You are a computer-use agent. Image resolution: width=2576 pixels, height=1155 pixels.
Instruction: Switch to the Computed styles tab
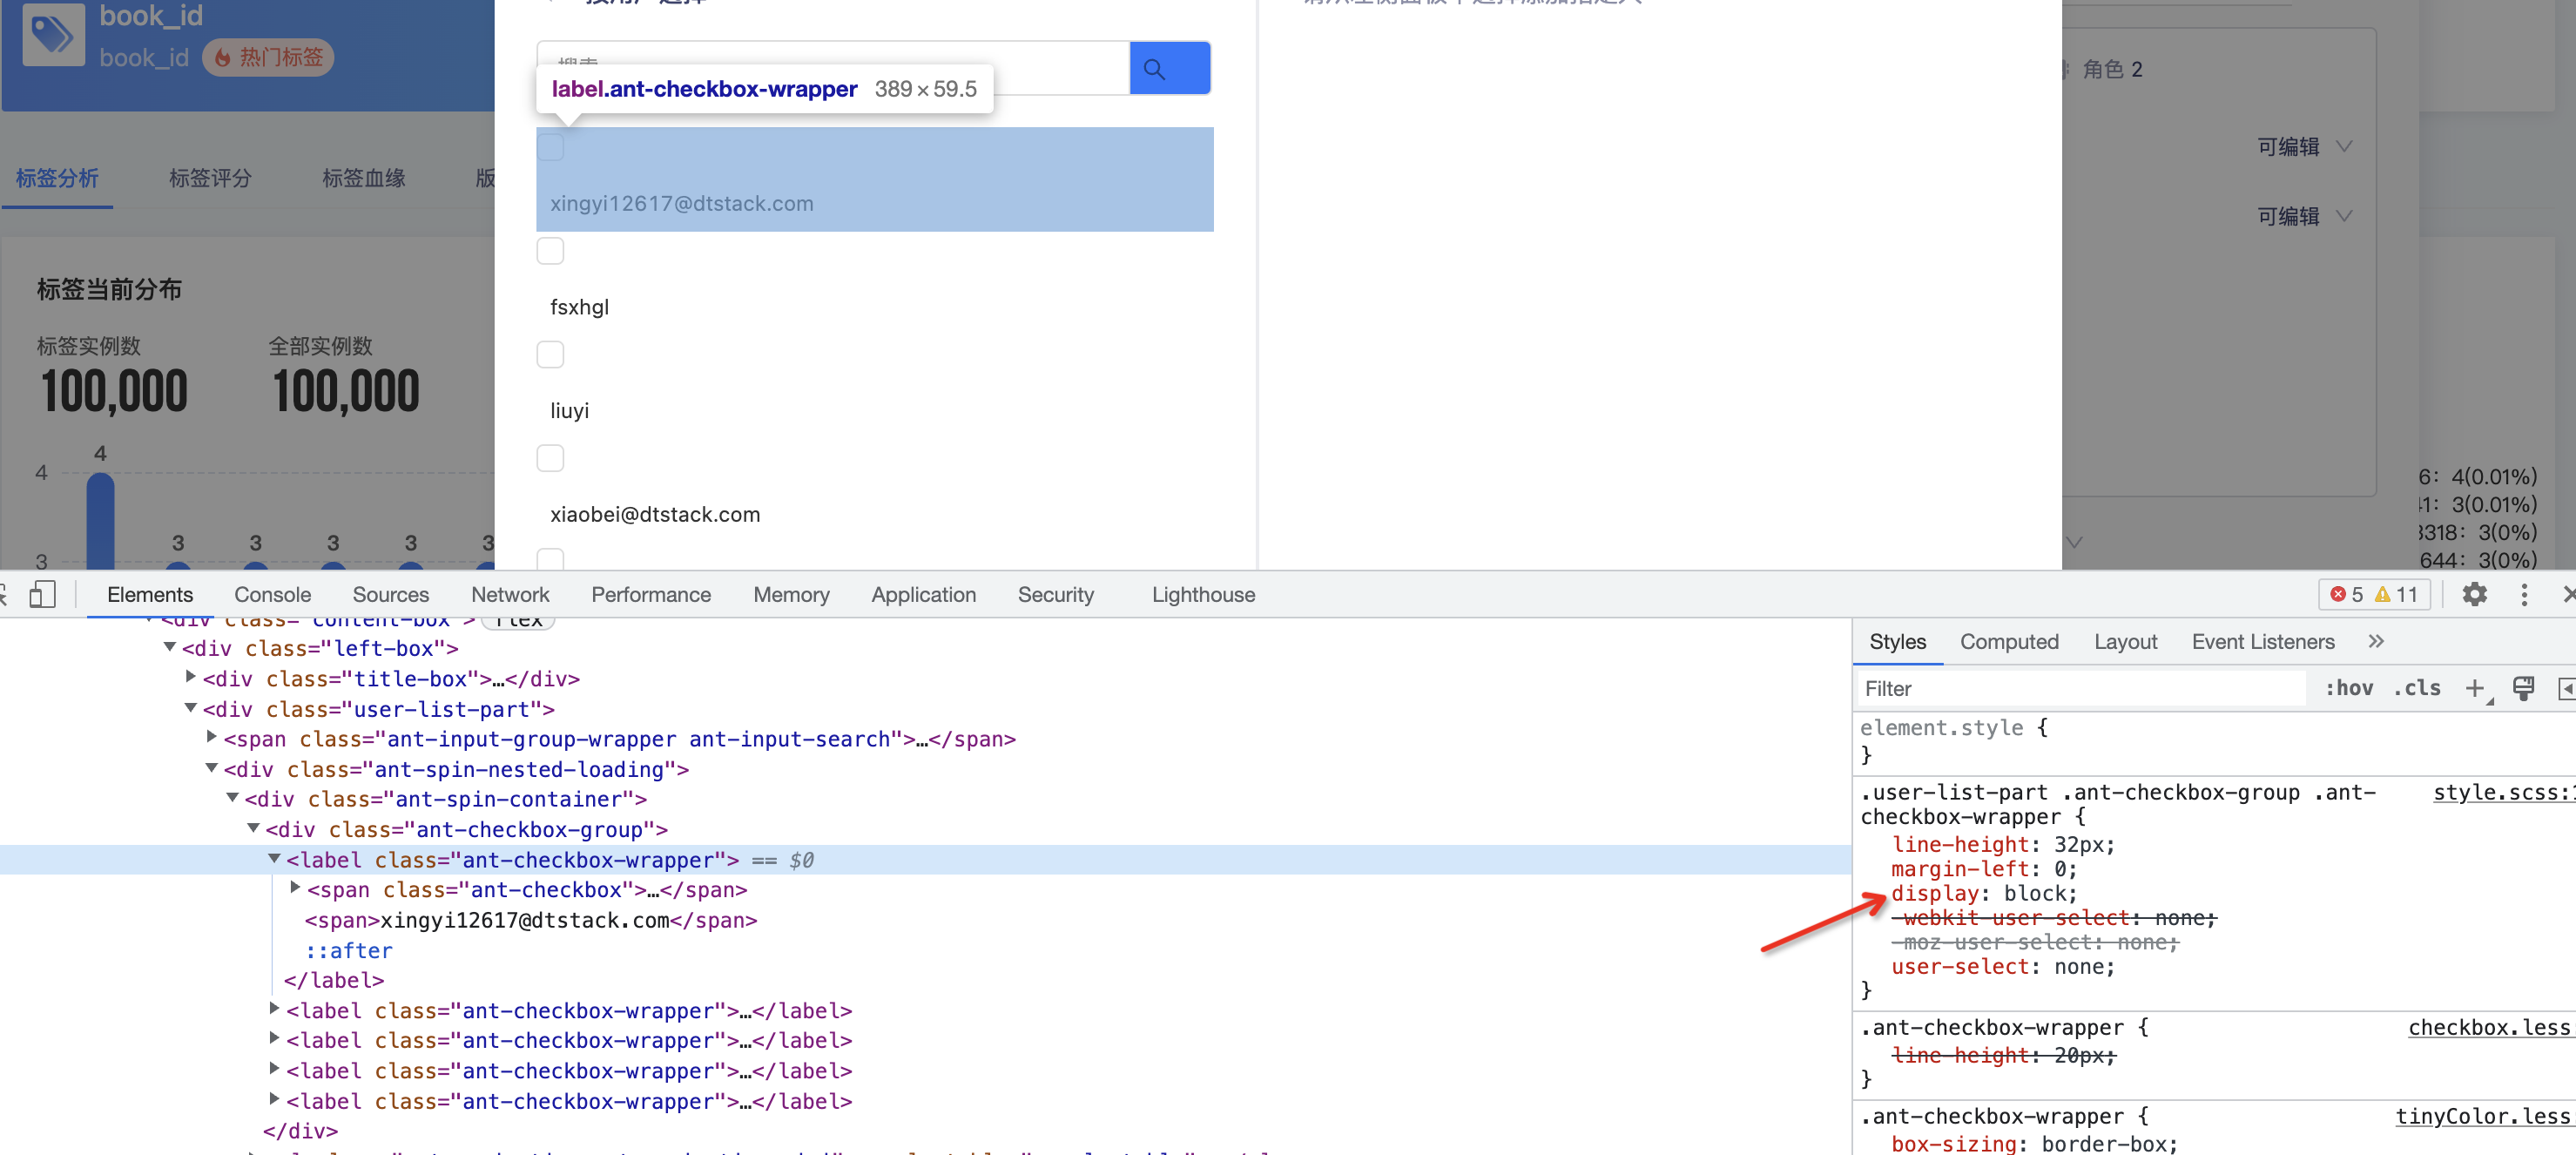click(x=2009, y=641)
